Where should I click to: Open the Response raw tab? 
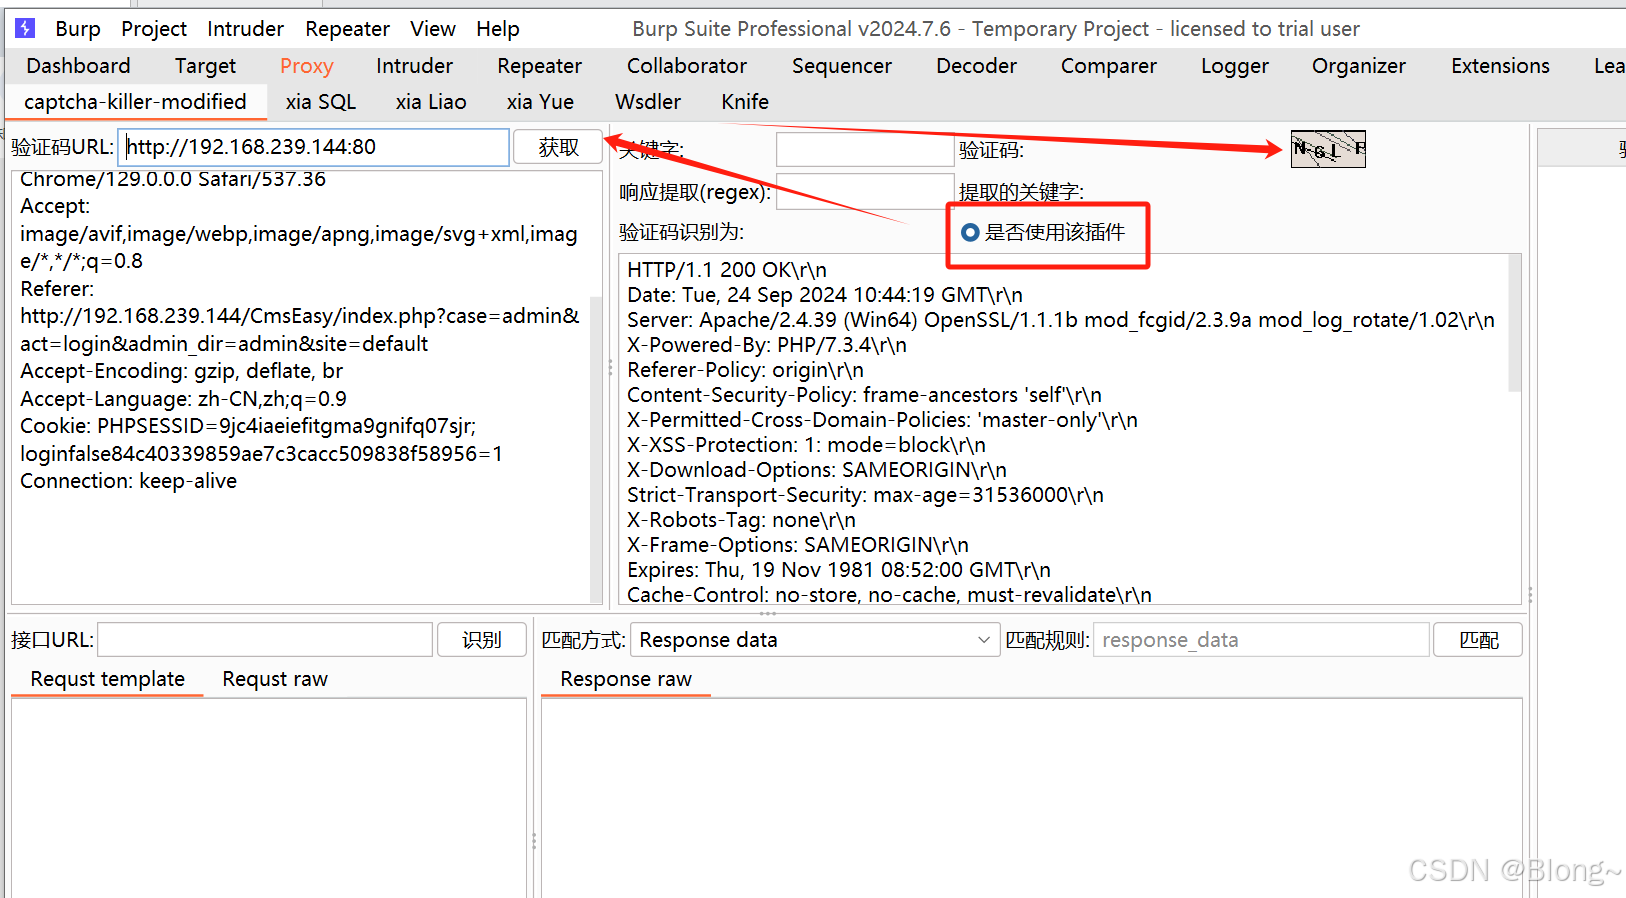626,679
